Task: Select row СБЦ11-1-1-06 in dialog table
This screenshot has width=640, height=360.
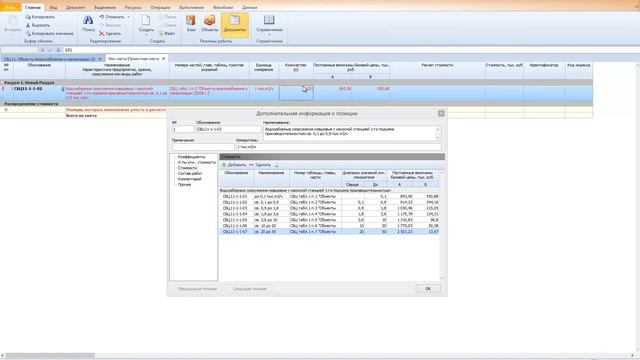Action: coord(329,226)
